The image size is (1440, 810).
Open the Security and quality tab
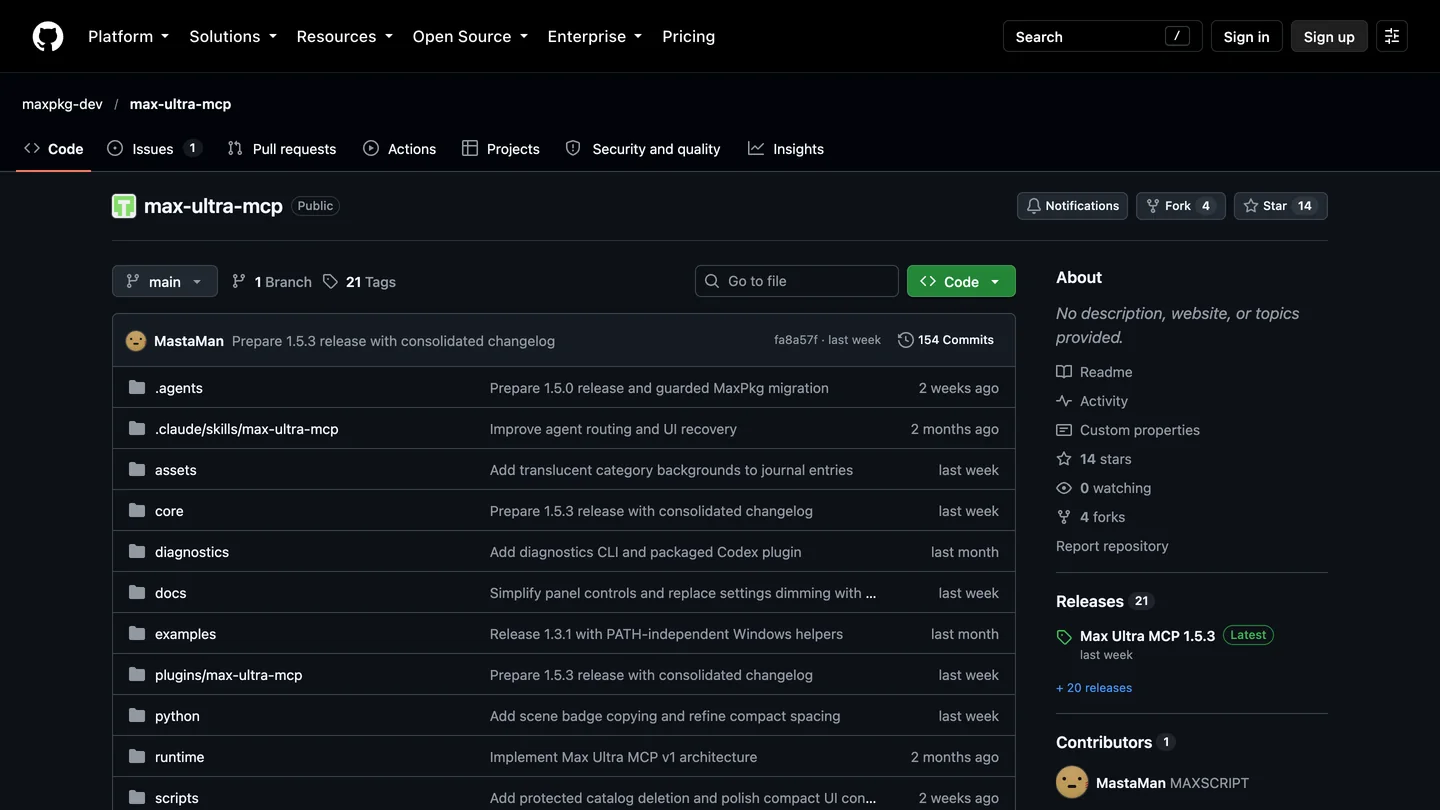(643, 149)
